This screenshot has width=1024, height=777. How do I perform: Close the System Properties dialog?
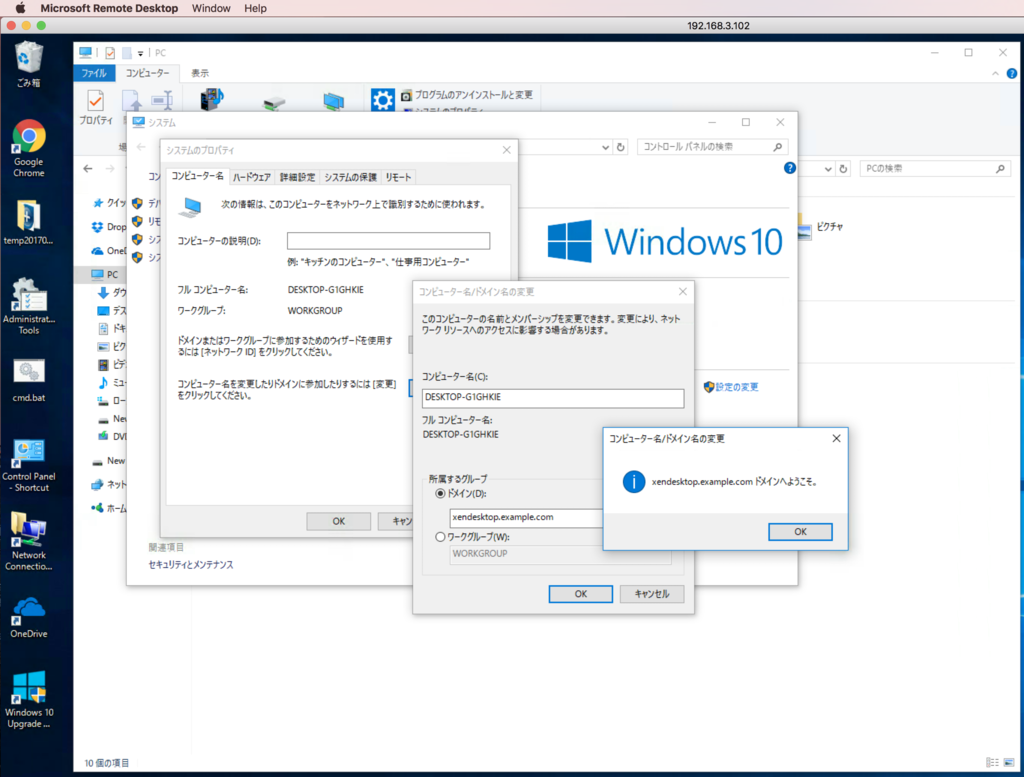pos(506,150)
